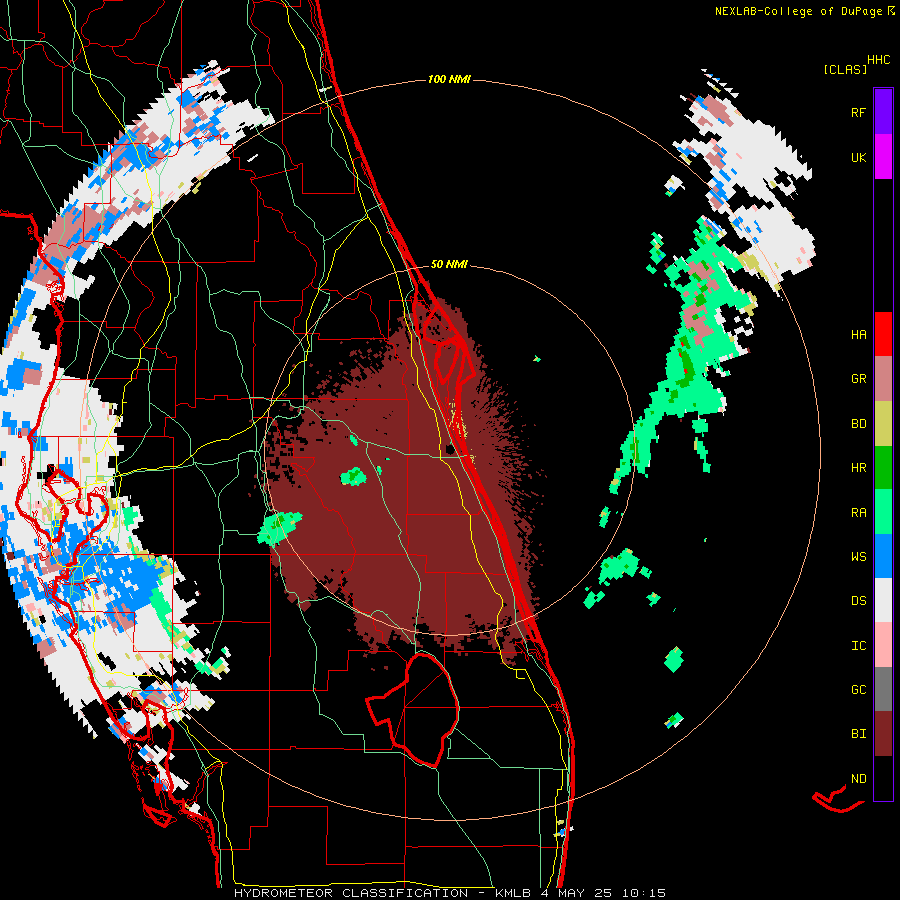The height and width of the screenshot is (900, 900).
Task: Click the RA light green legend swatch
Action: pyautogui.click(x=883, y=512)
